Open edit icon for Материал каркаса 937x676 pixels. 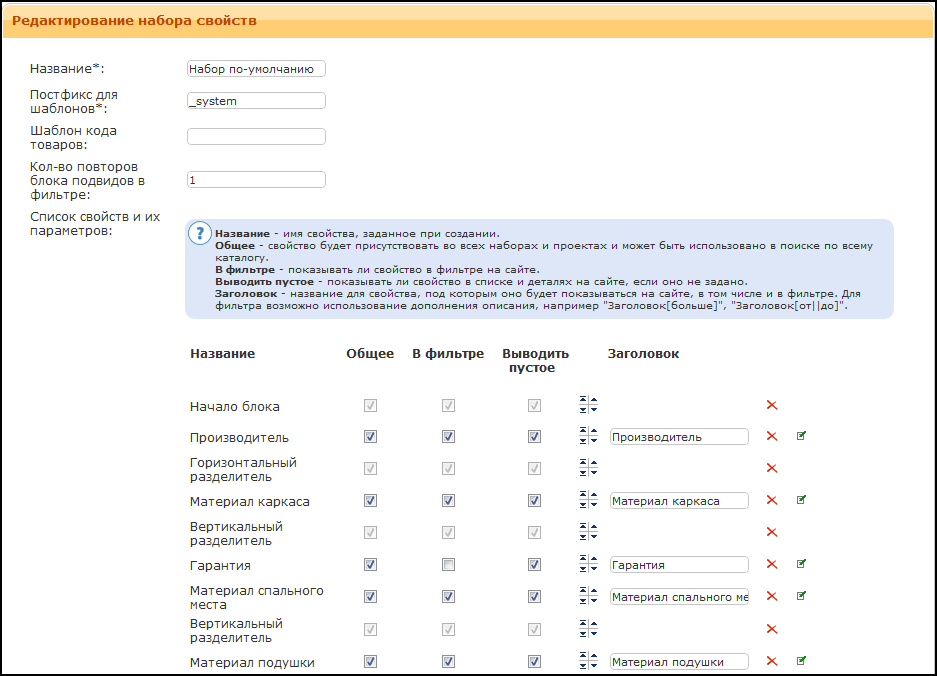[x=801, y=500]
